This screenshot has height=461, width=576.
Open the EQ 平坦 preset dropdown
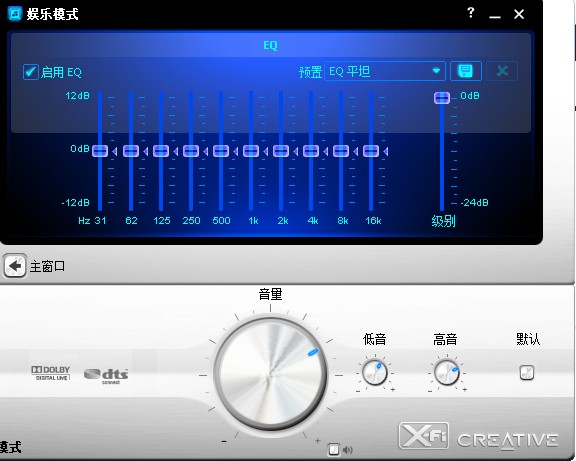coord(385,71)
